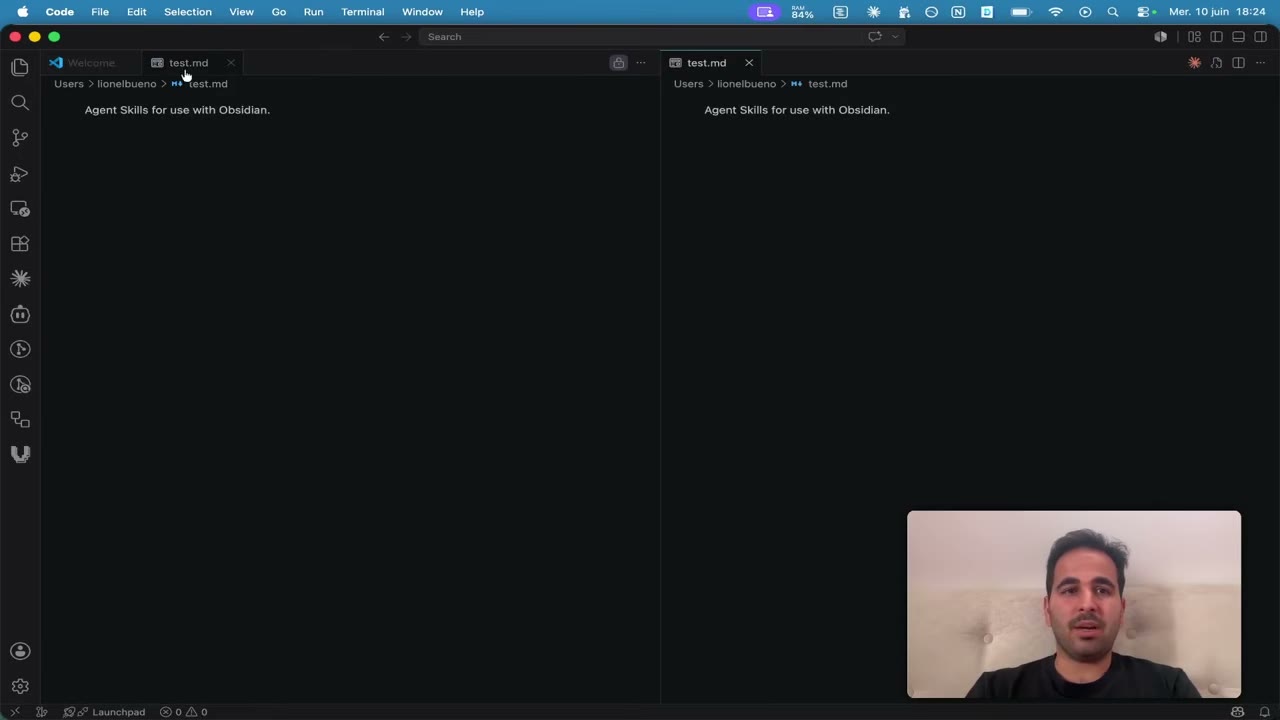Open the Selection menu
The image size is (1280, 720).
188,12
